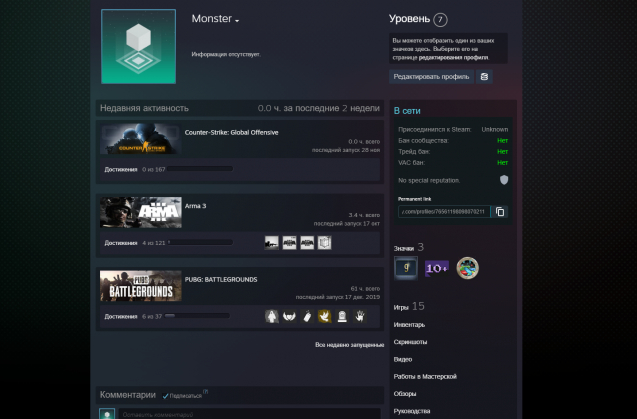Click the No special reputation text
This screenshot has width=637, height=419.
tap(429, 180)
